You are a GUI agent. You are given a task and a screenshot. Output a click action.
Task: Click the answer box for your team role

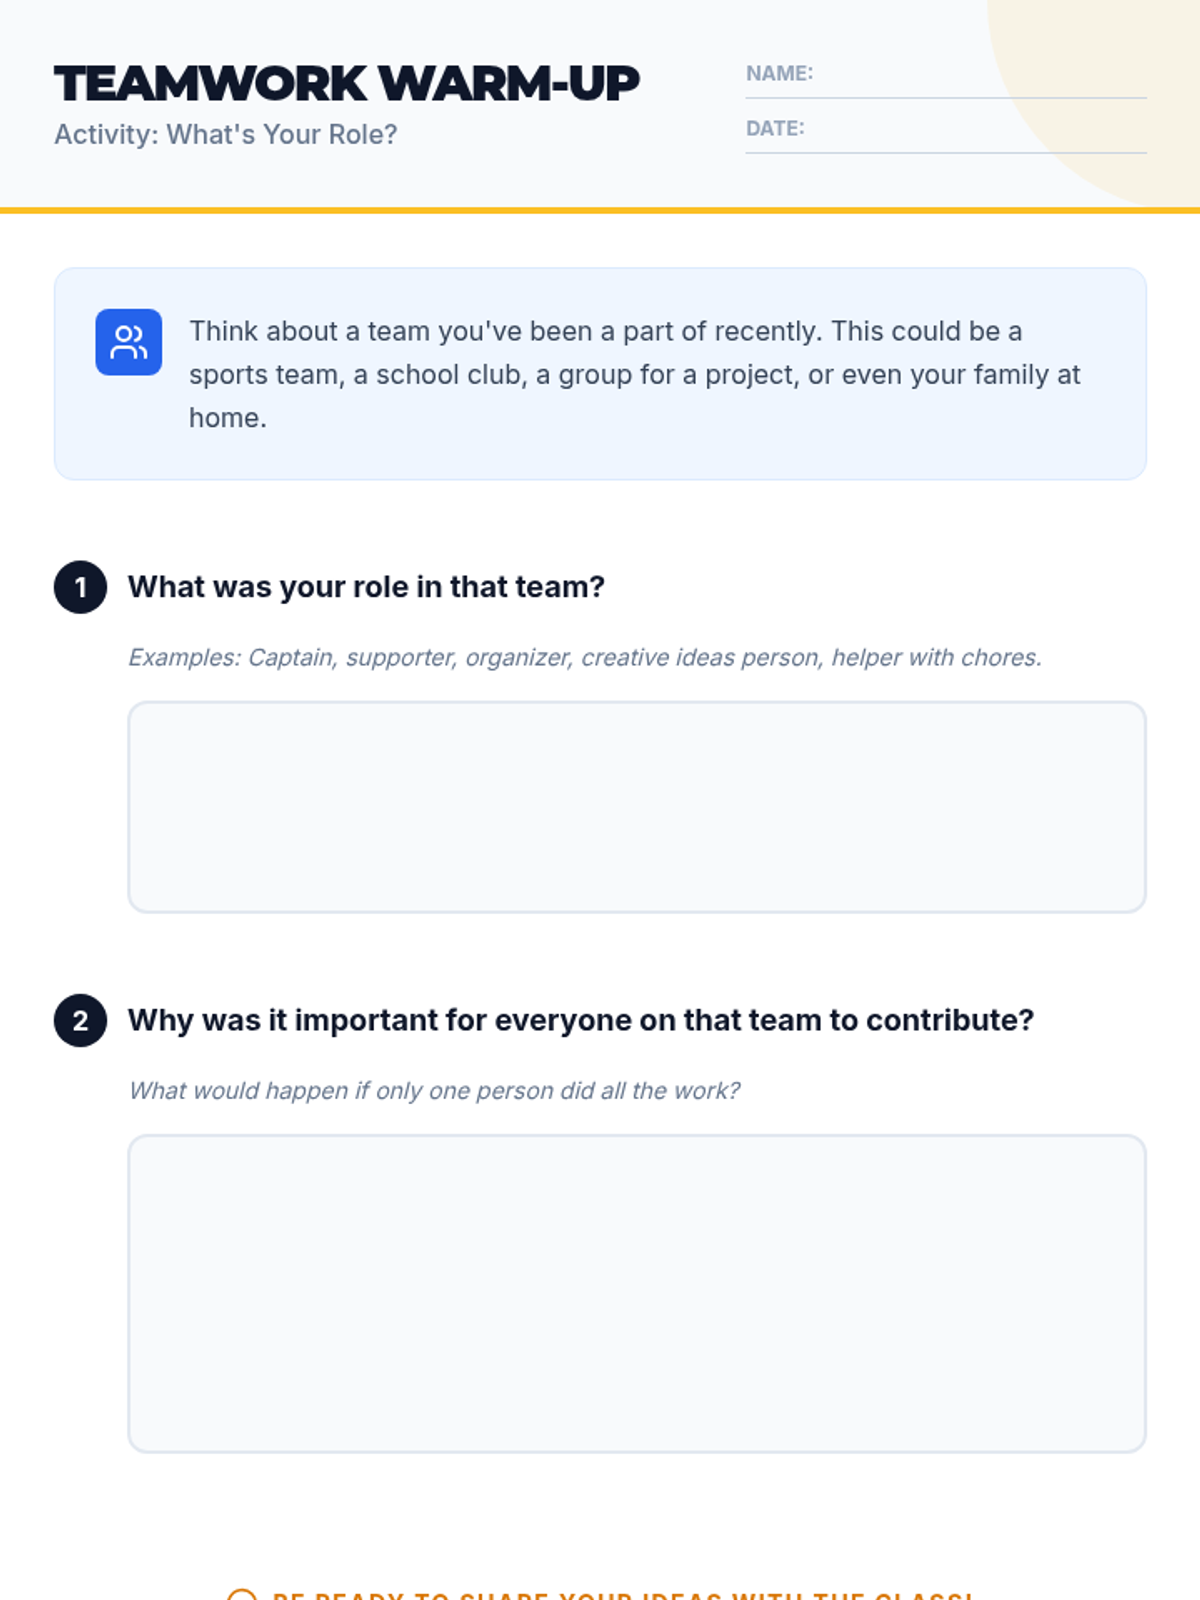(x=636, y=807)
